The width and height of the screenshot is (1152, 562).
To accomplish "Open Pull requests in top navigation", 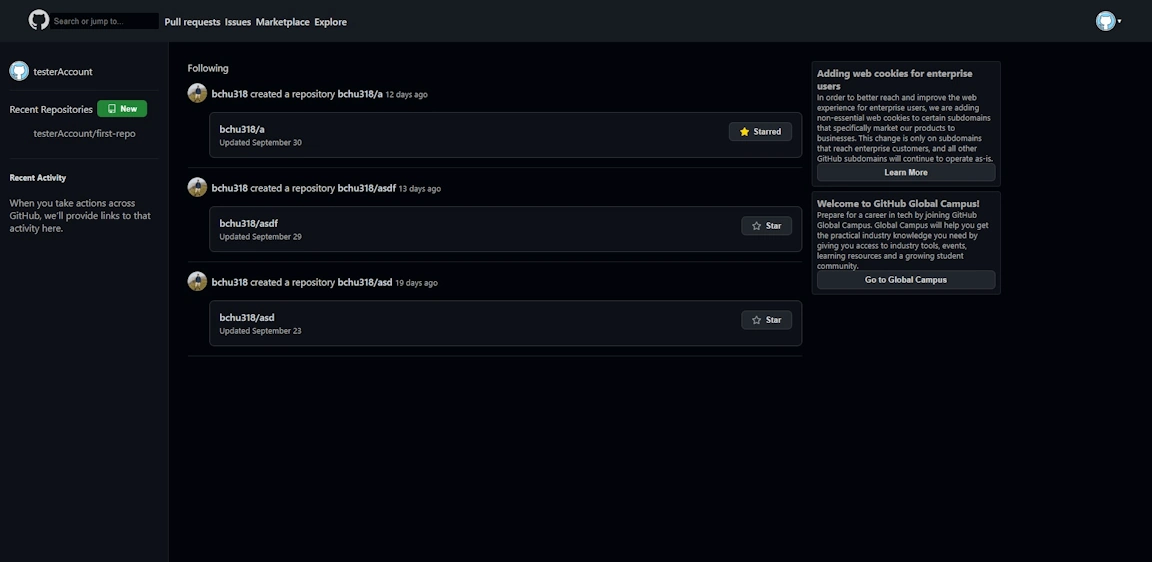I will 192,22.
